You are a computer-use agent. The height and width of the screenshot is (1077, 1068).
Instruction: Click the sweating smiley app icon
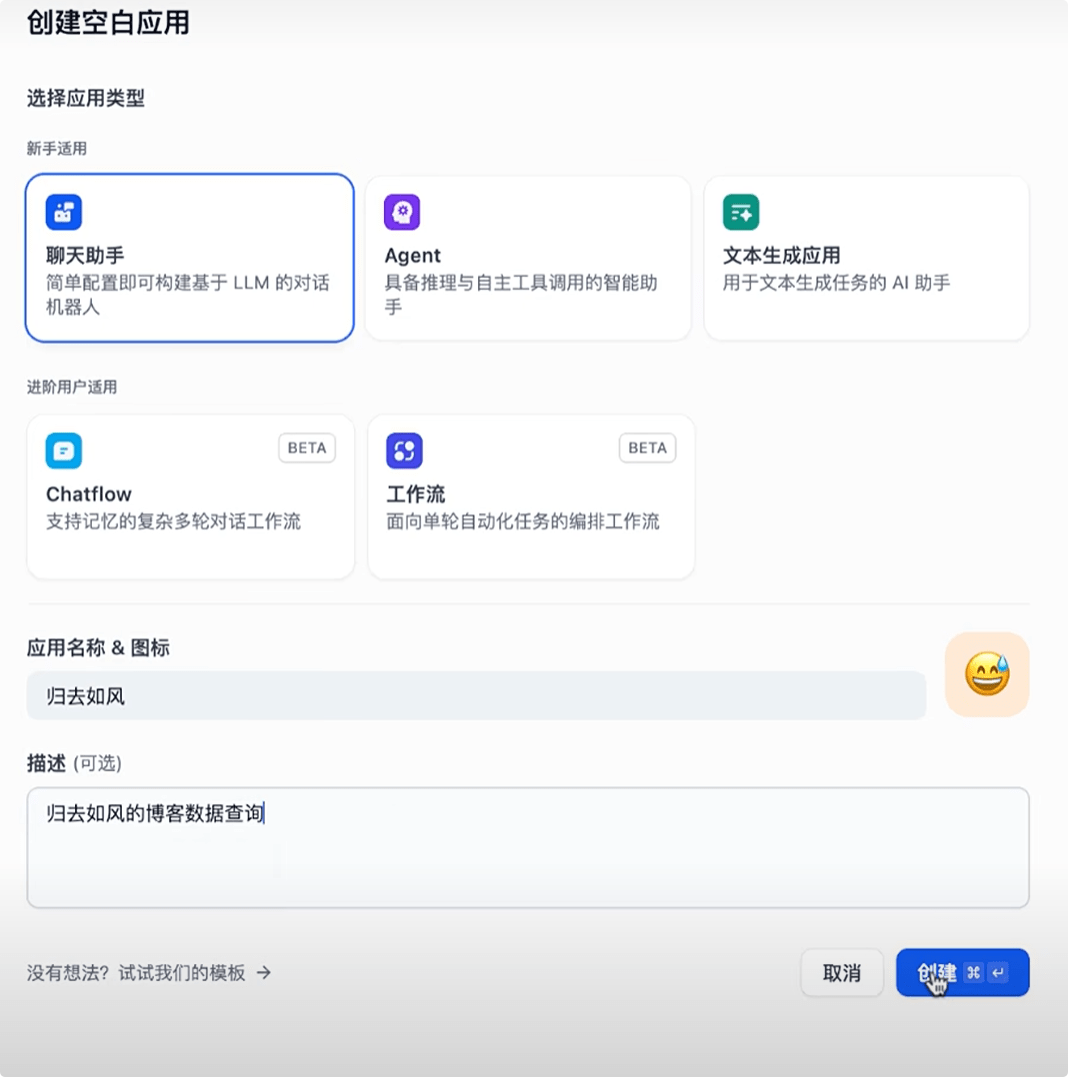coord(986,674)
